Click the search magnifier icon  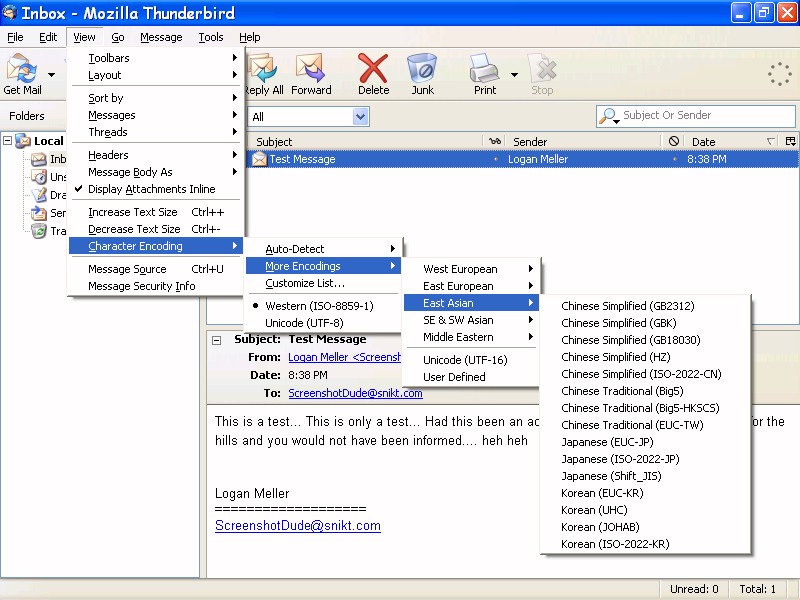click(608, 116)
